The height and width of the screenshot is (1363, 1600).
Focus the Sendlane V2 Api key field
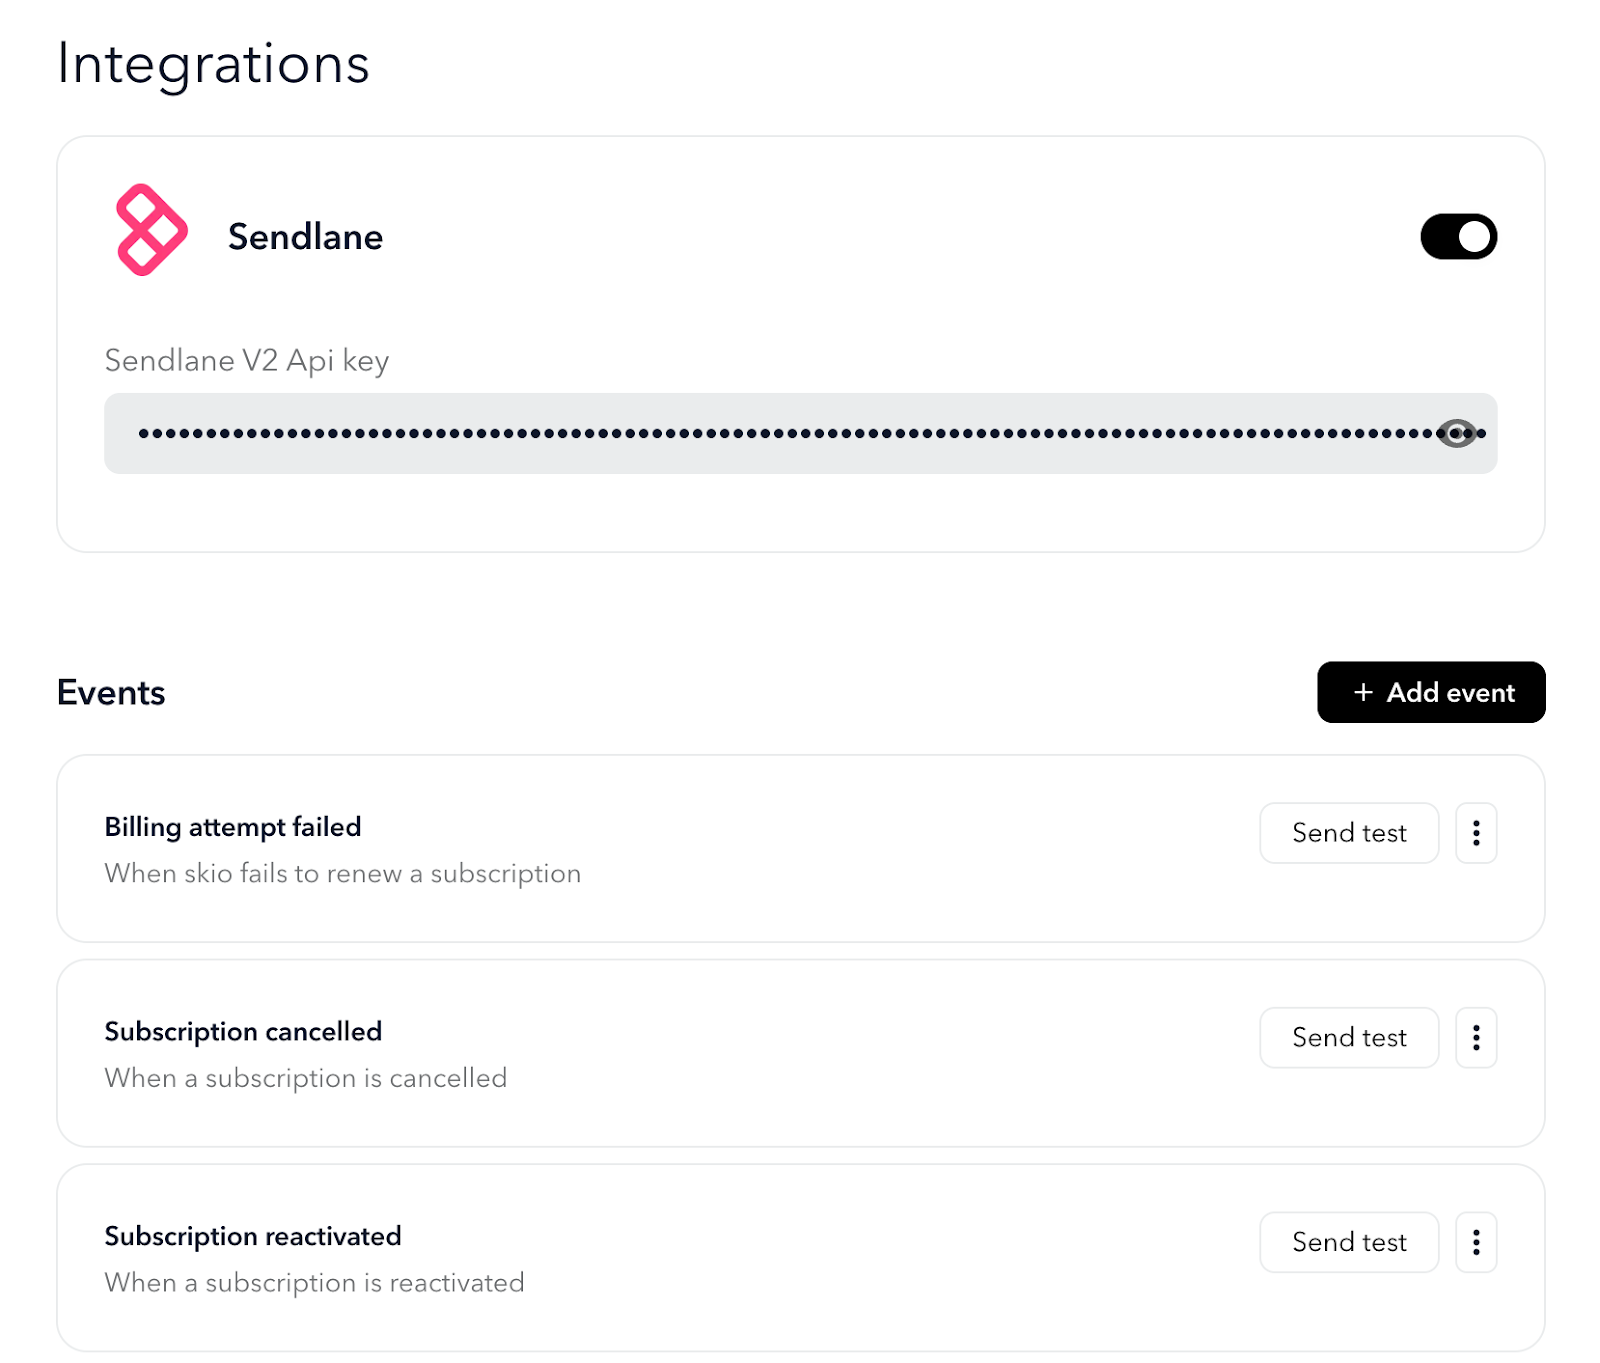point(800,433)
